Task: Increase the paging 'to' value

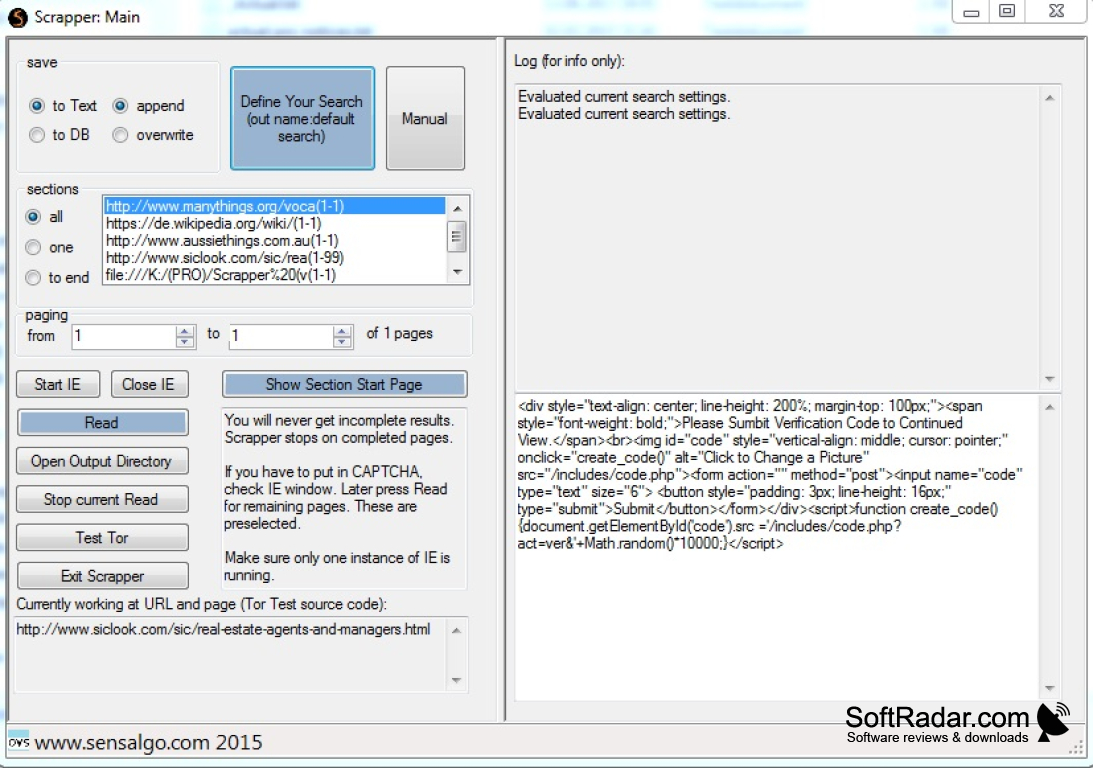Action: (x=342, y=331)
